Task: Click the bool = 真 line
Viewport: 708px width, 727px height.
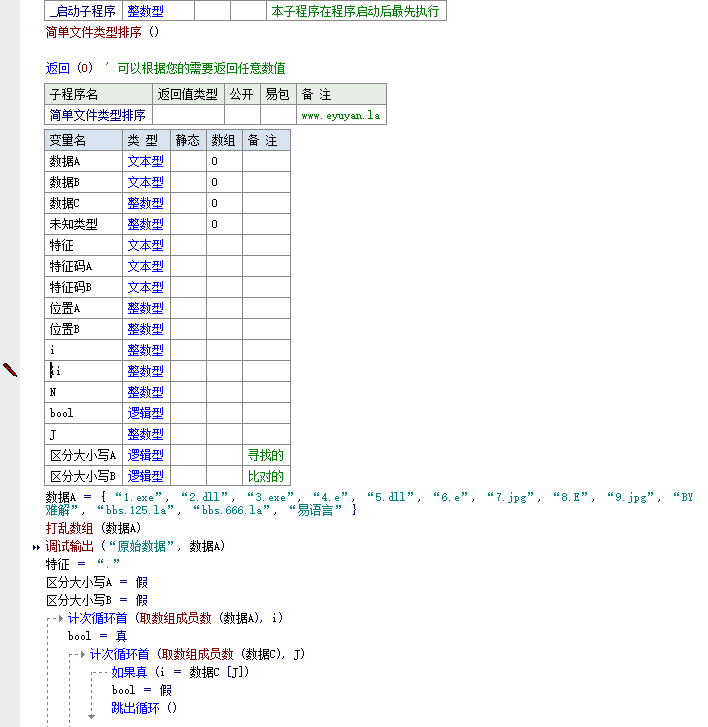Action: 97,636
